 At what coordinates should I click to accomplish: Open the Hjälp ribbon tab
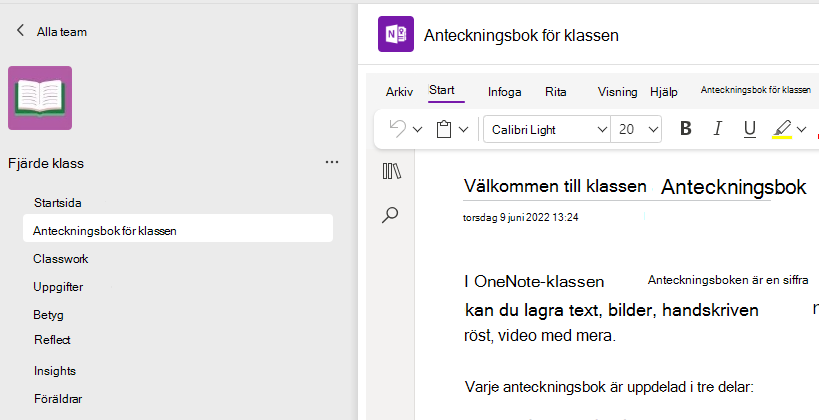[664, 92]
